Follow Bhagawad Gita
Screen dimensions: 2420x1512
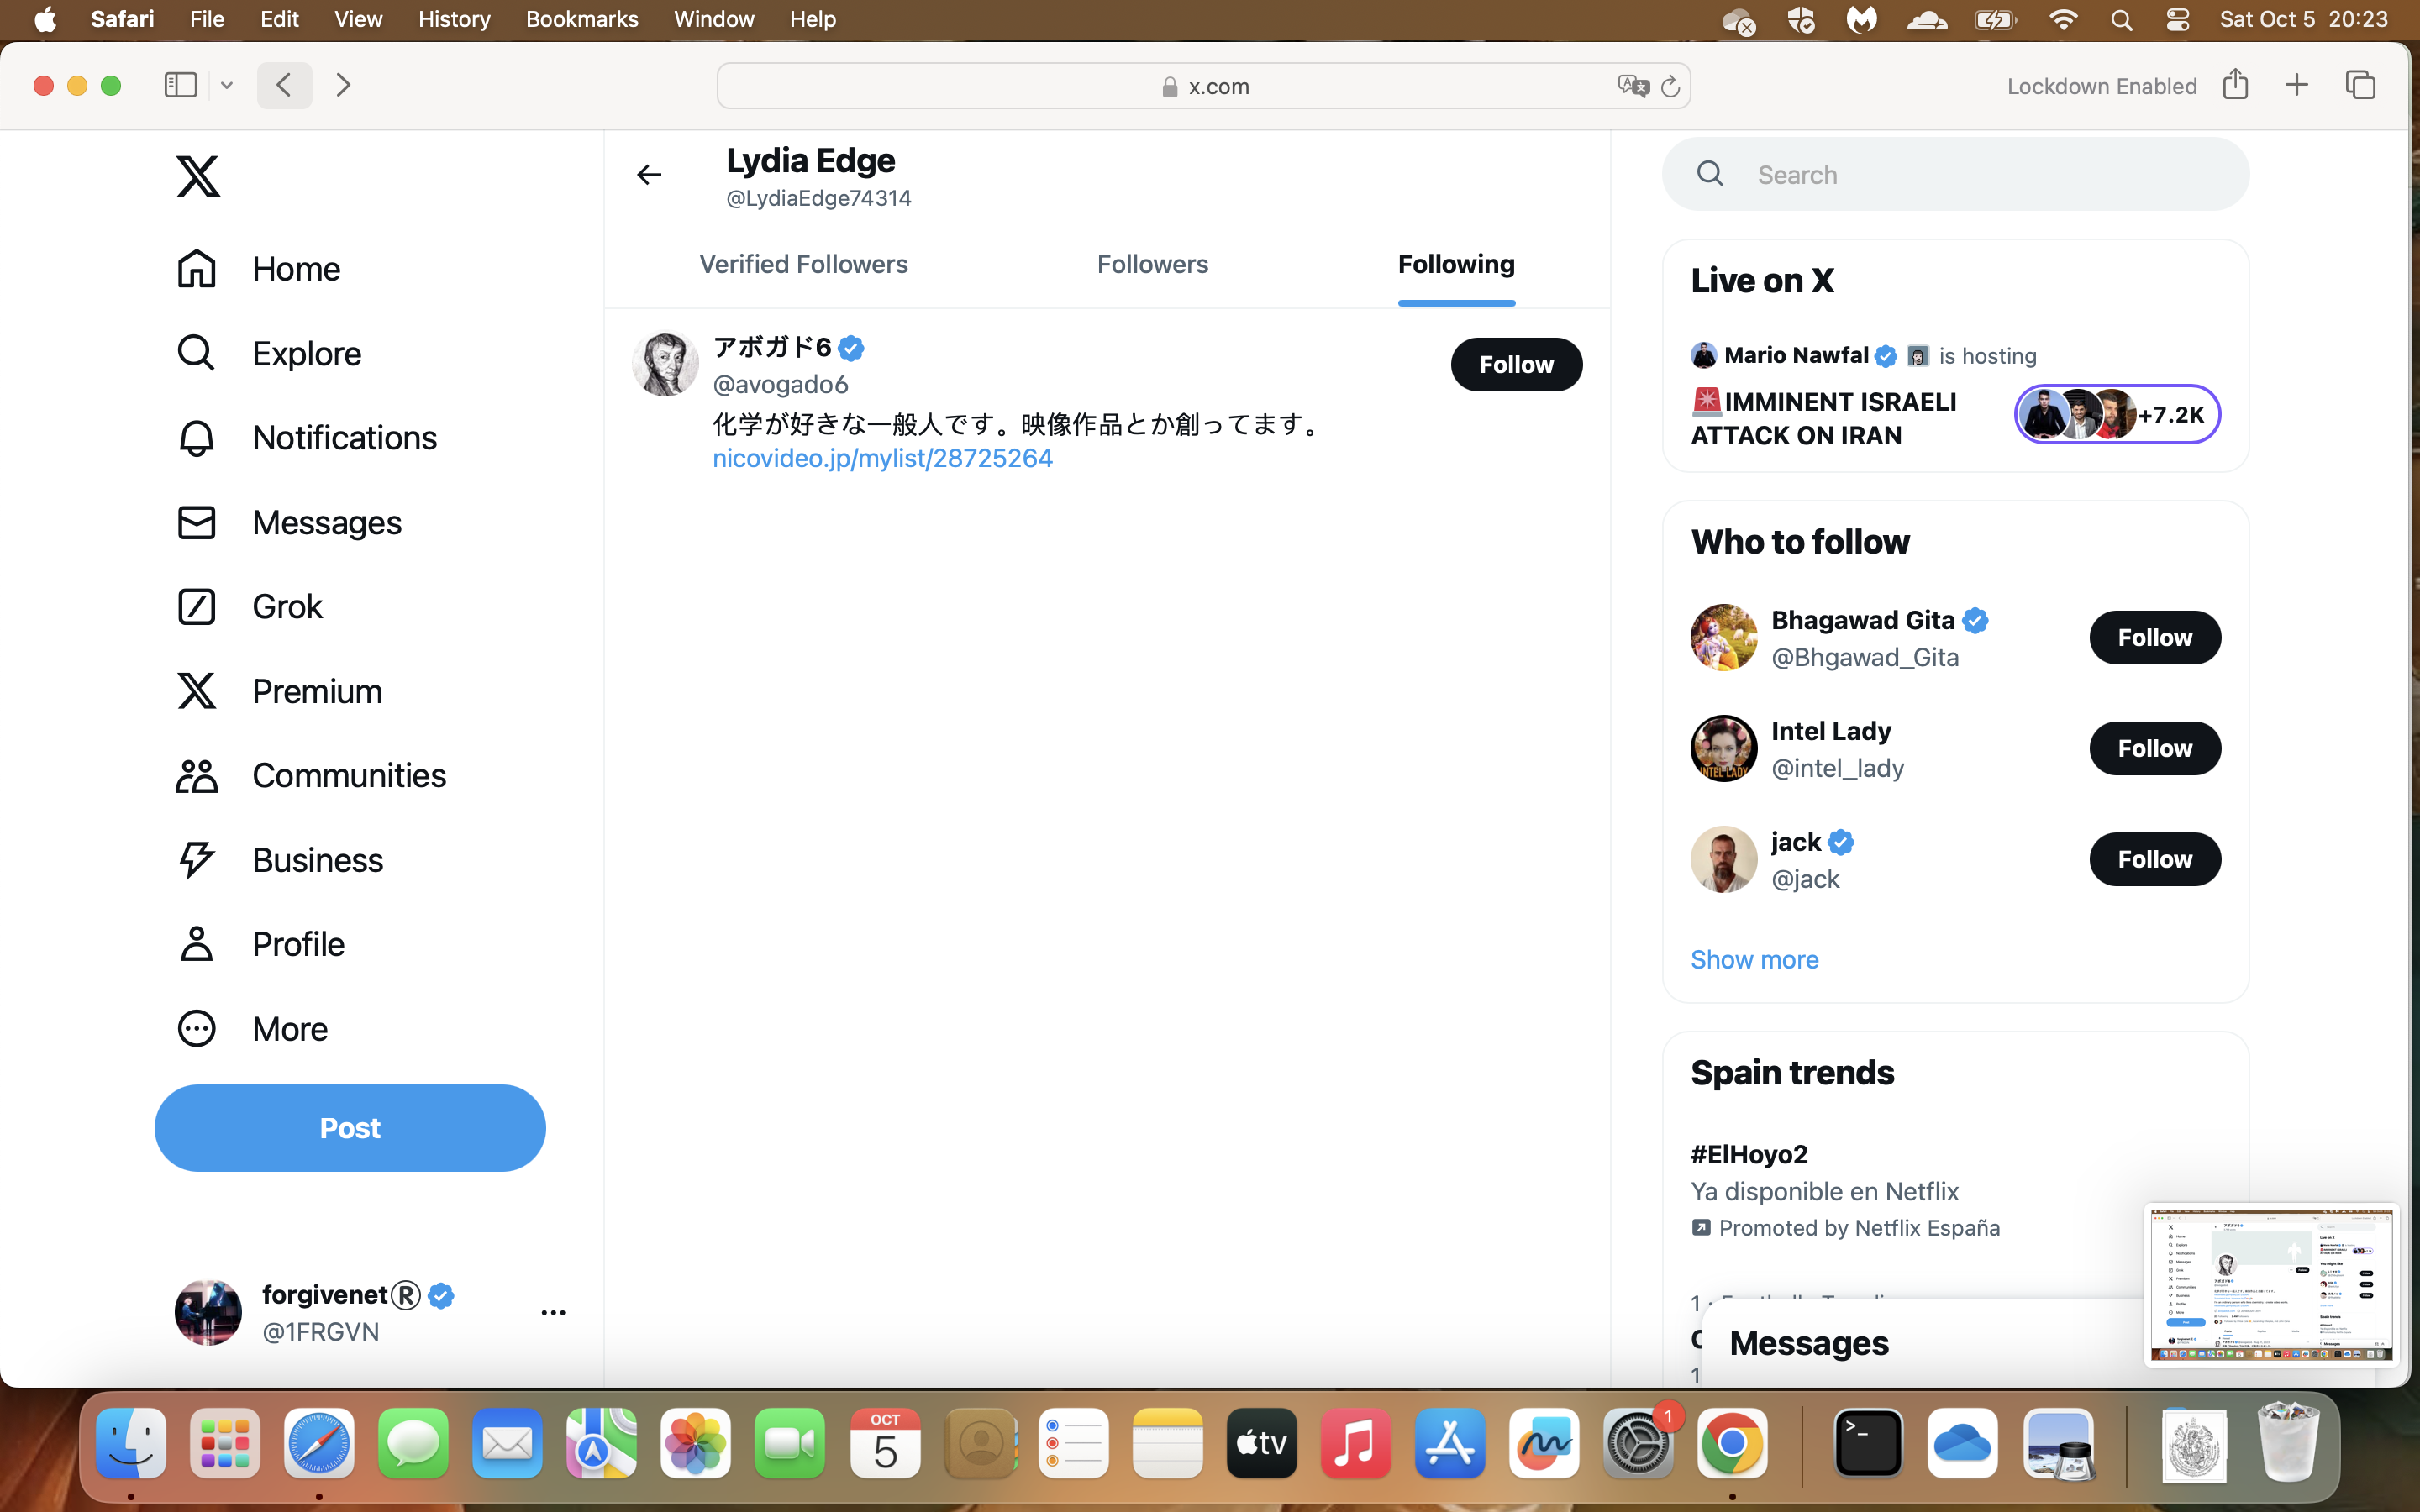coord(2154,637)
